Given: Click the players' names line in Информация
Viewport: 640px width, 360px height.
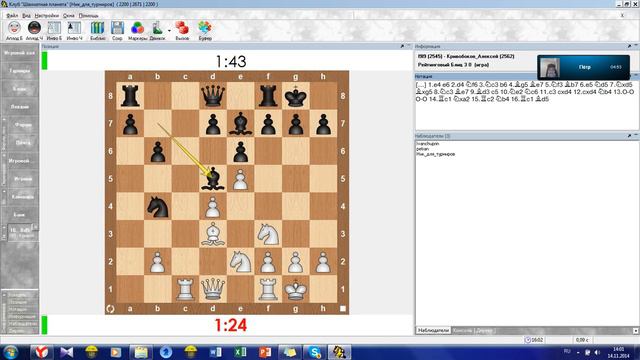Looking at the screenshot, I should click(466, 56).
